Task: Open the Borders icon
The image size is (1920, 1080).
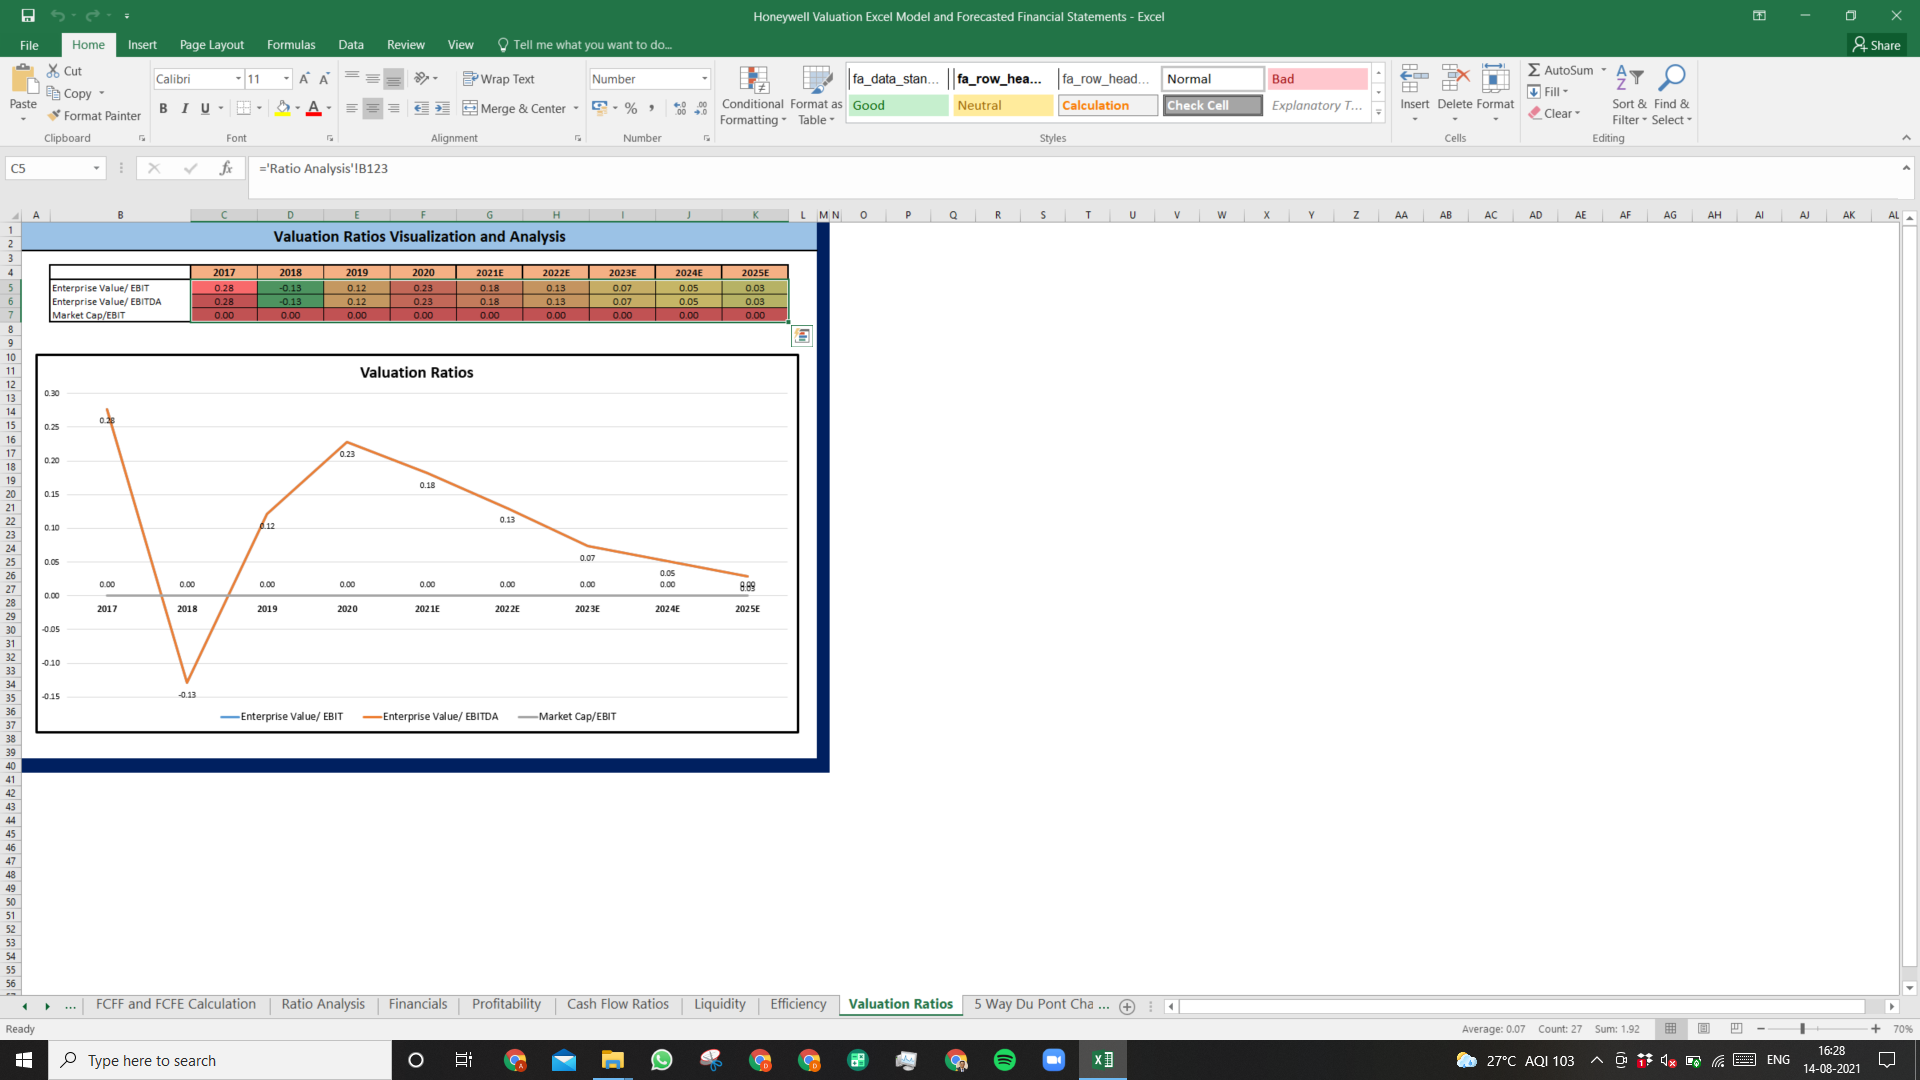Action: click(x=243, y=108)
